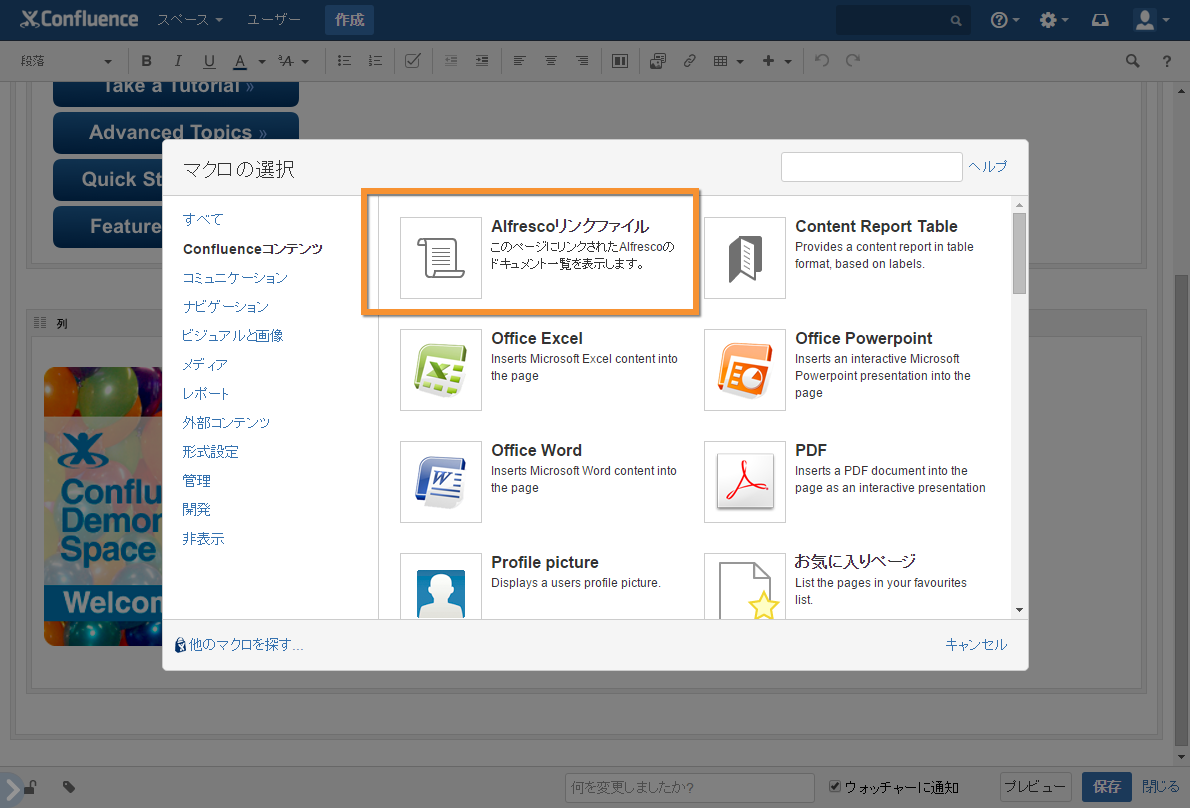
Task: Open find and replace magnifier in the toolbar
Action: [x=1132, y=61]
